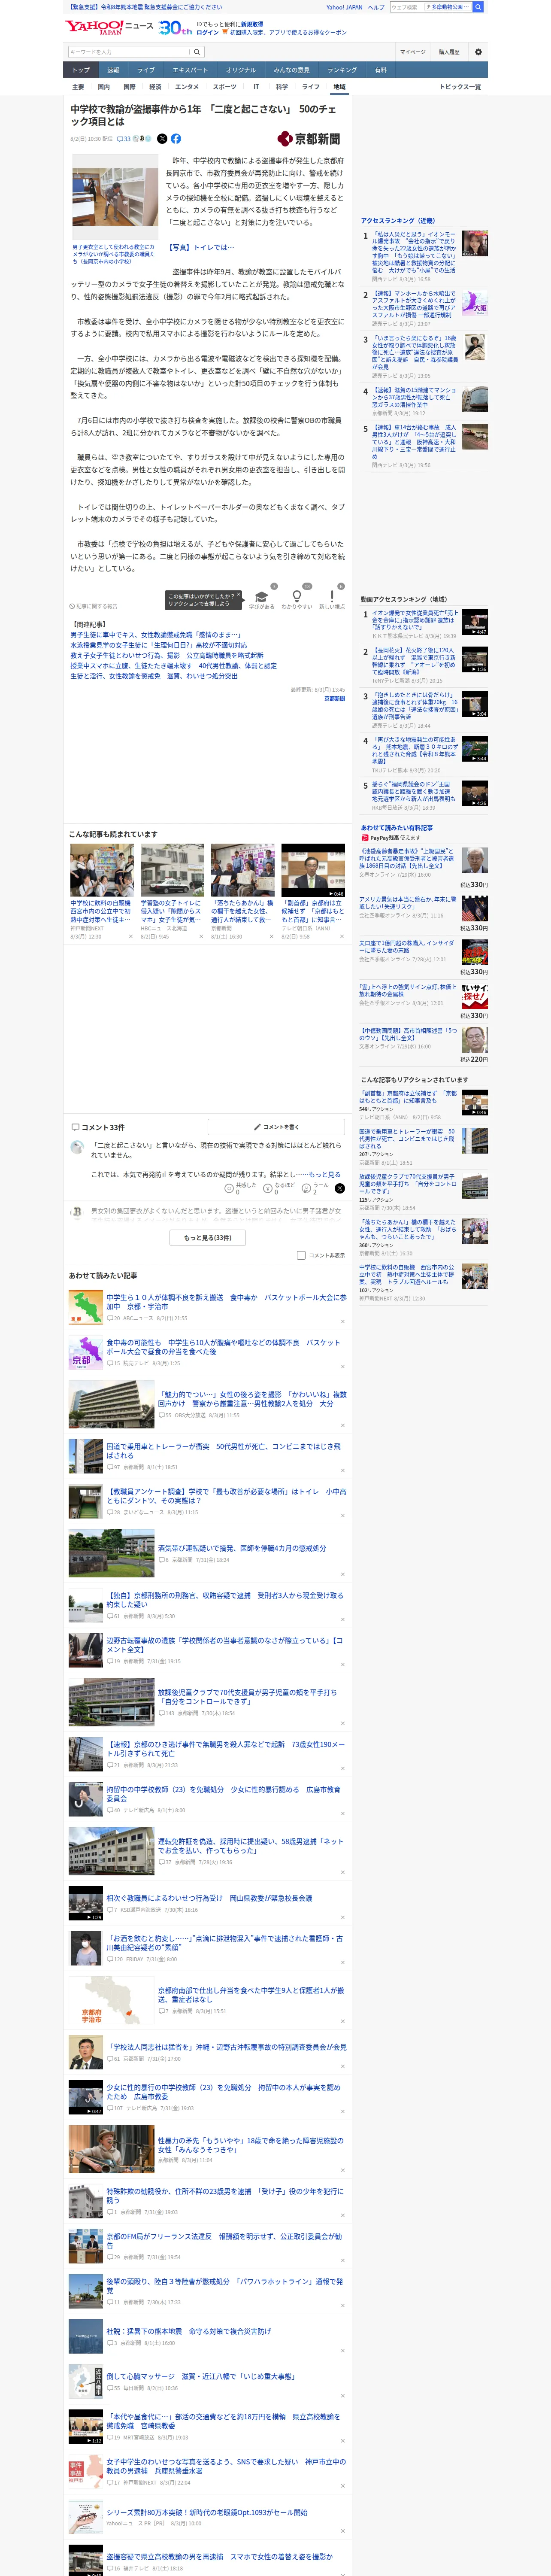Select the ランキング tab
This screenshot has width=551, height=2576.
pos(342,70)
